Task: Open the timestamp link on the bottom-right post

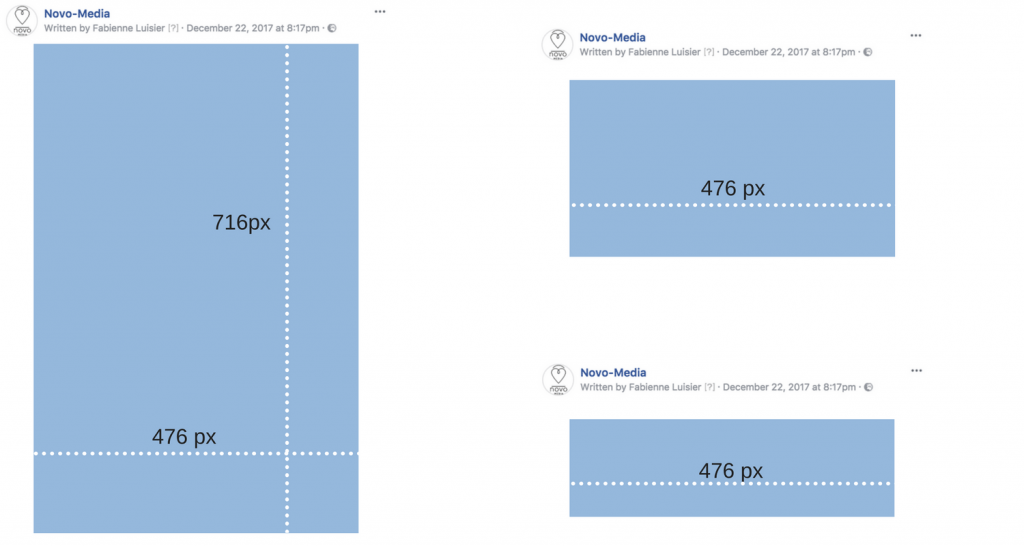Action: (789, 387)
